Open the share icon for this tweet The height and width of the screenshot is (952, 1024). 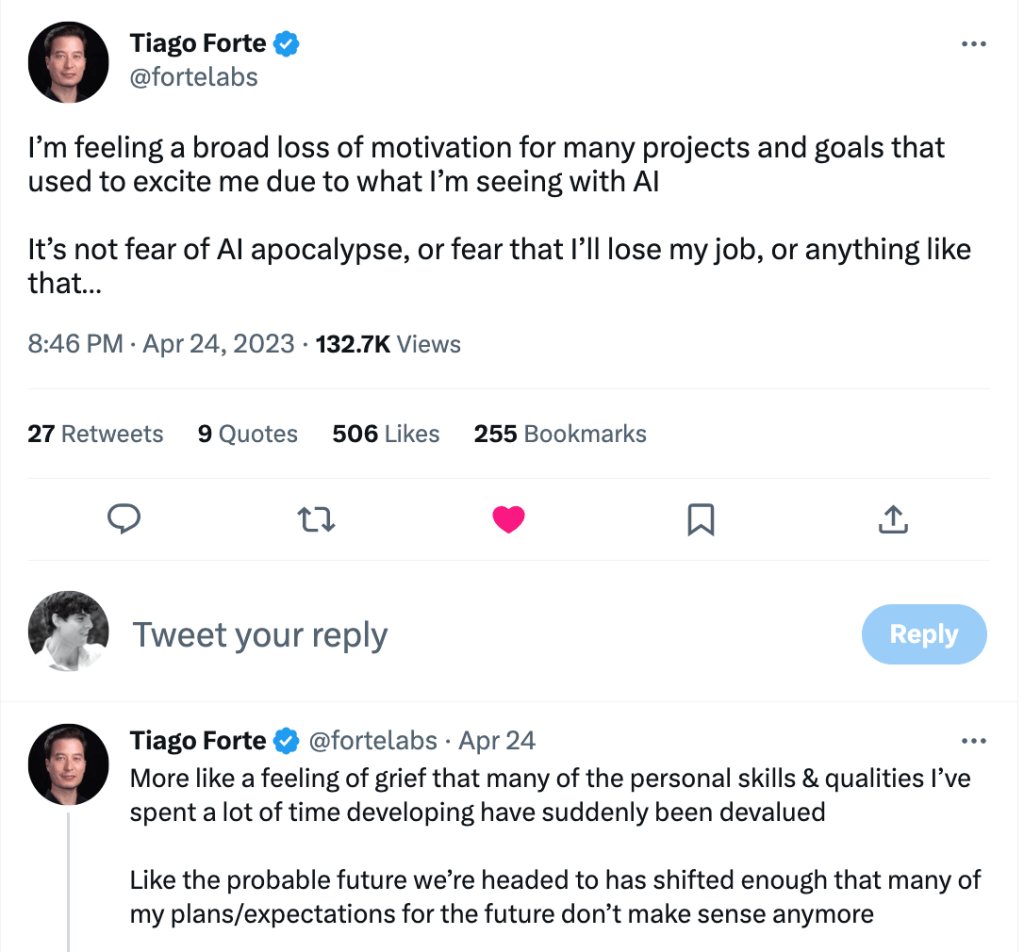pos(893,518)
